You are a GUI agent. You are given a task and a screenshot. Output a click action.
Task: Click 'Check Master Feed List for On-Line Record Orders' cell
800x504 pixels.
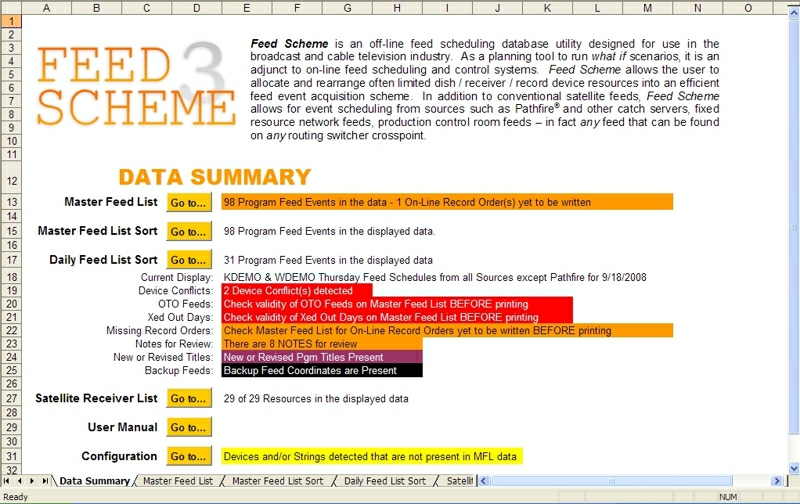coord(447,330)
